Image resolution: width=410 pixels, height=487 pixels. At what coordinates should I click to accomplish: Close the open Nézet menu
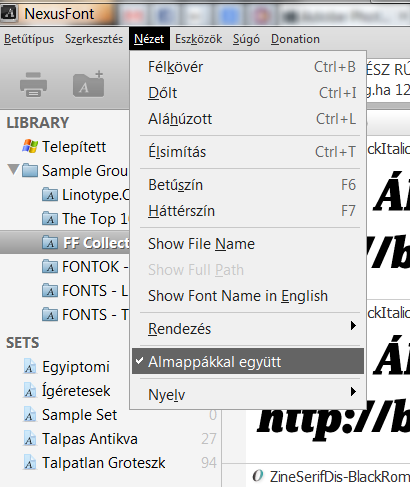(x=149, y=39)
